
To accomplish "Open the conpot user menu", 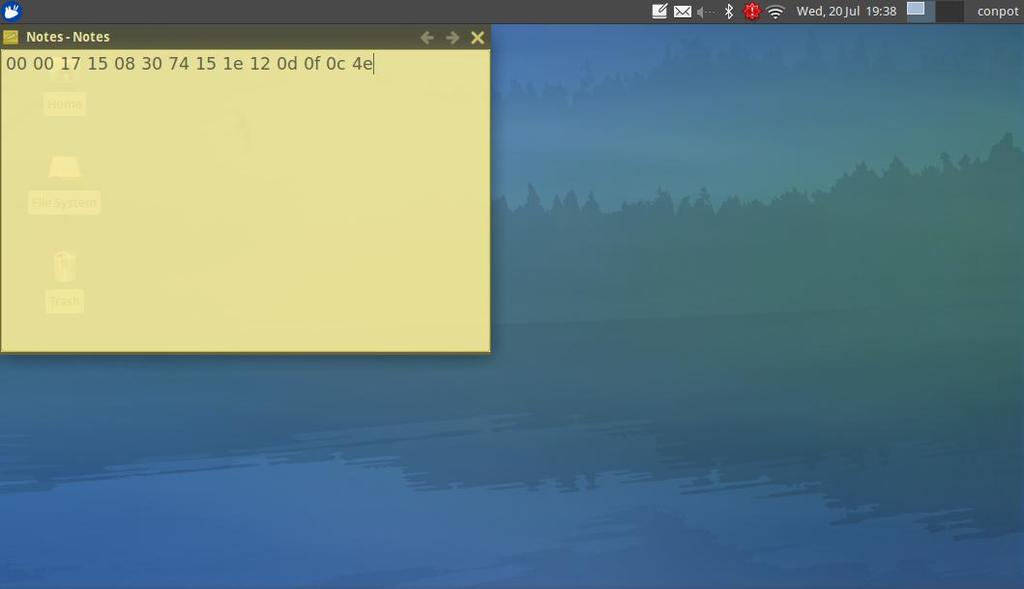I will coord(997,11).
